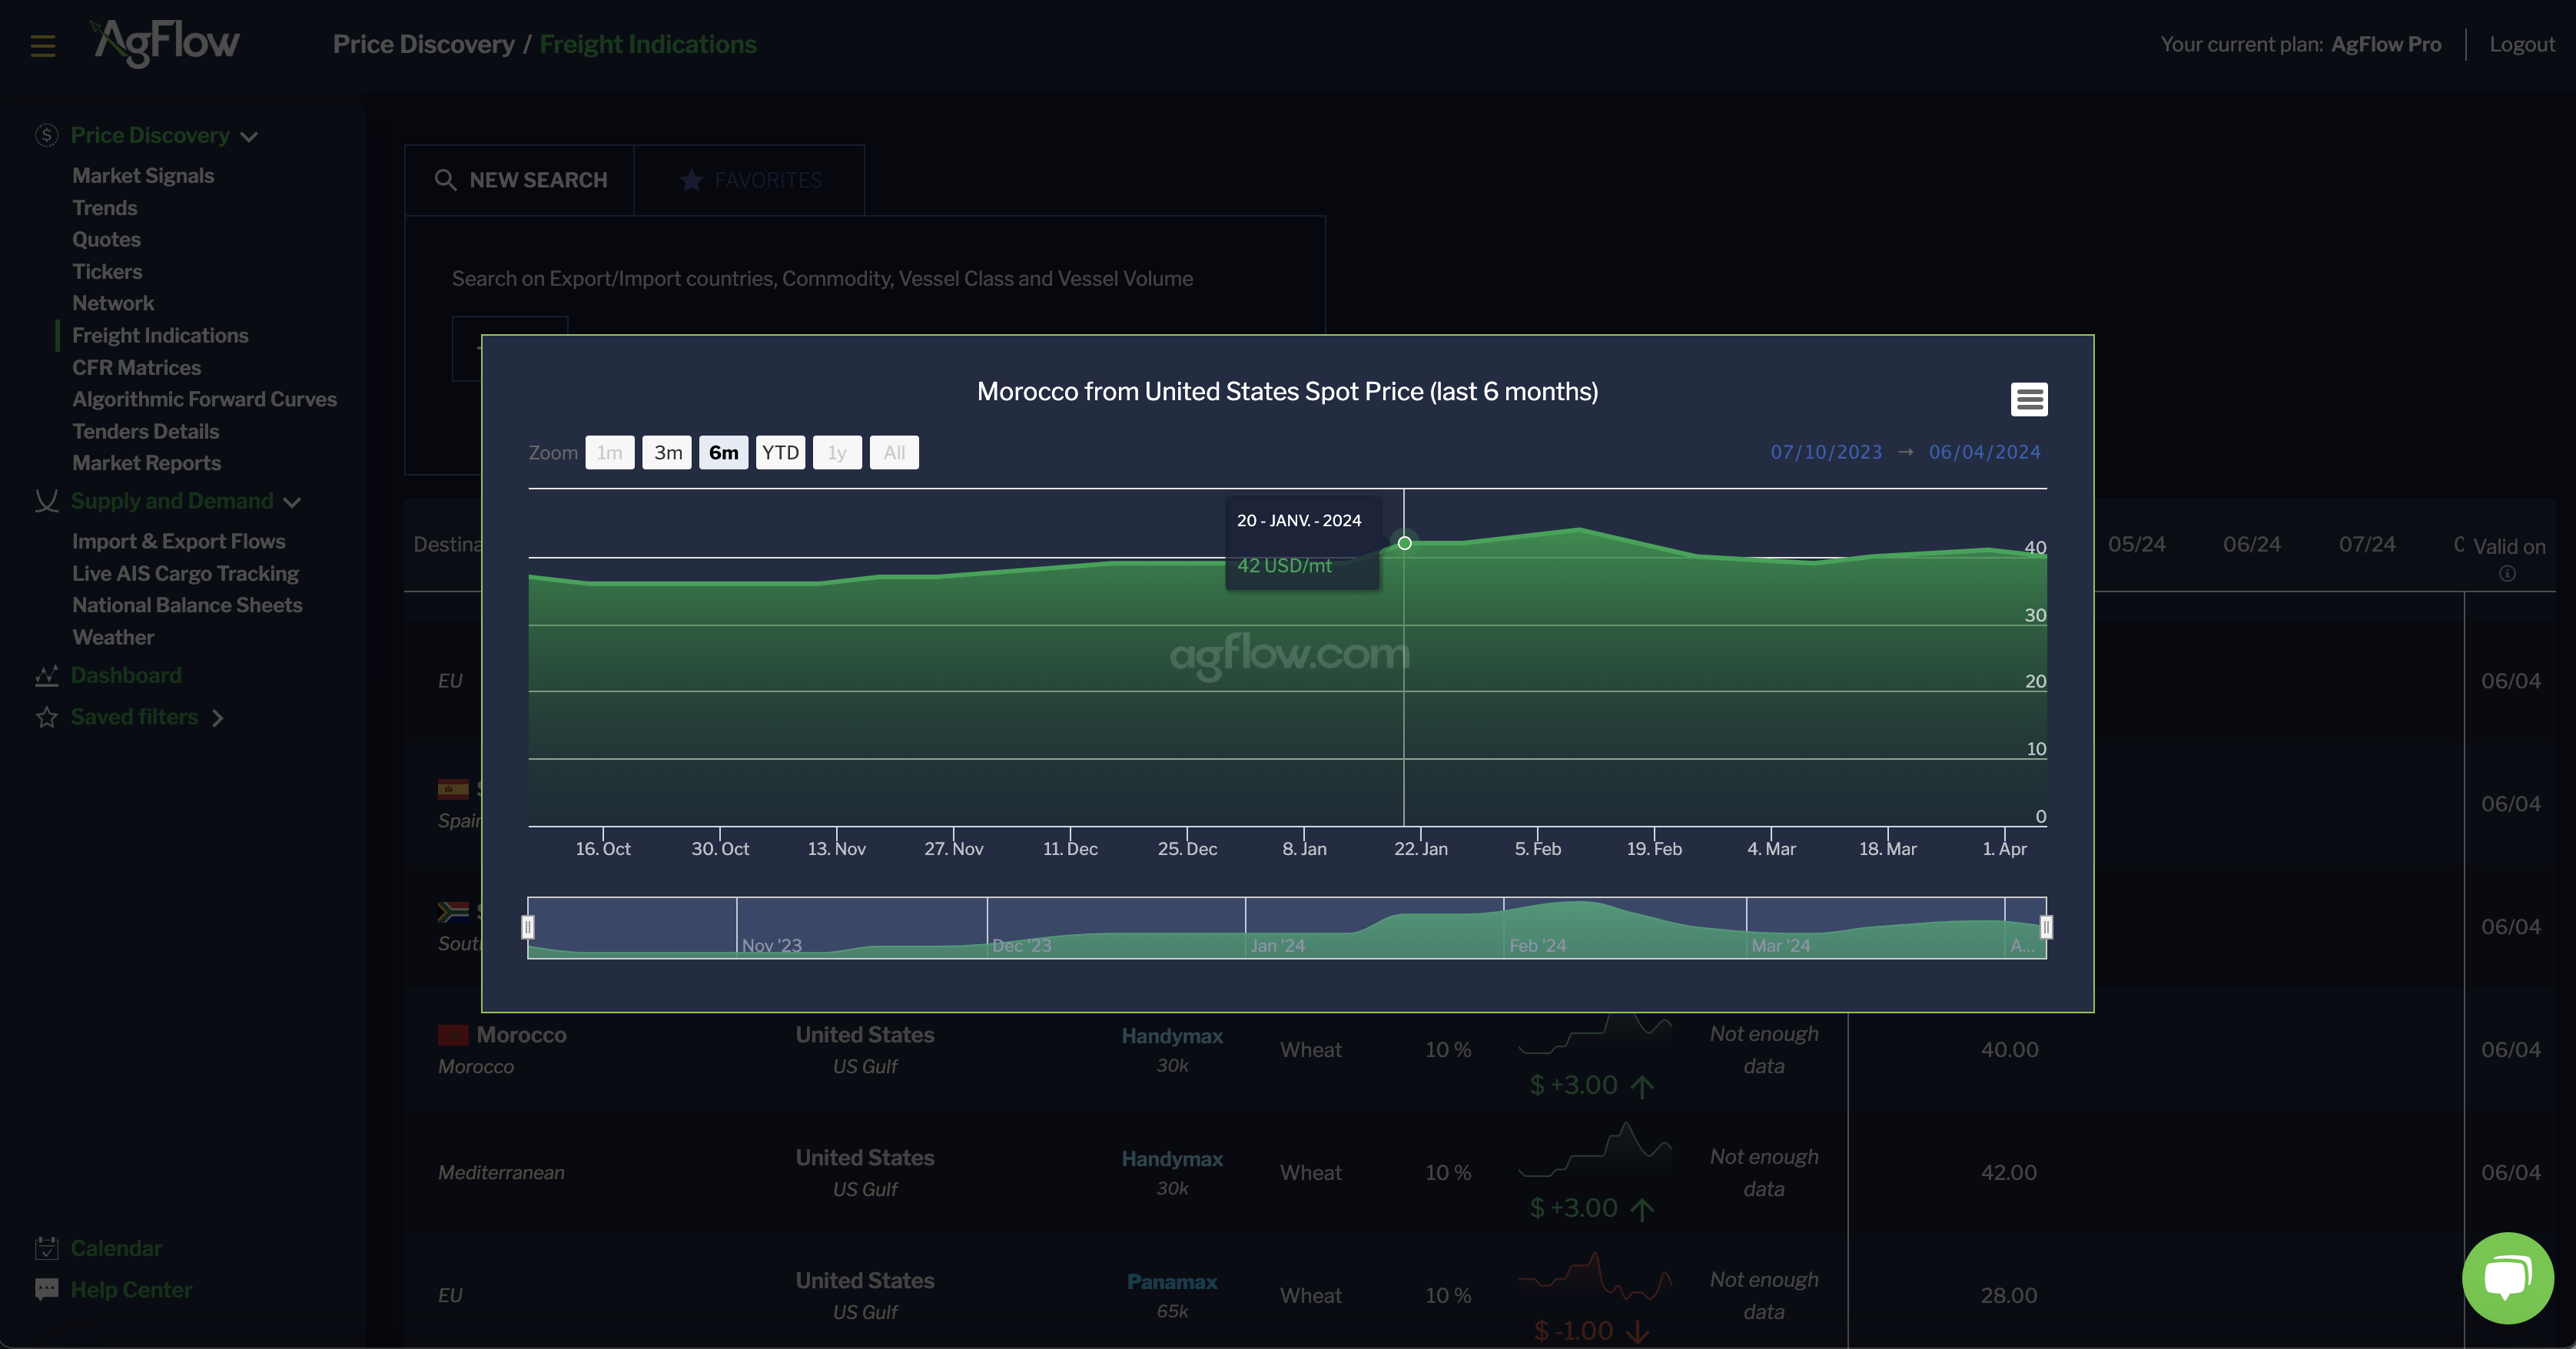Open the chart context menu icon
The width and height of the screenshot is (2576, 1349).
pos(2029,399)
